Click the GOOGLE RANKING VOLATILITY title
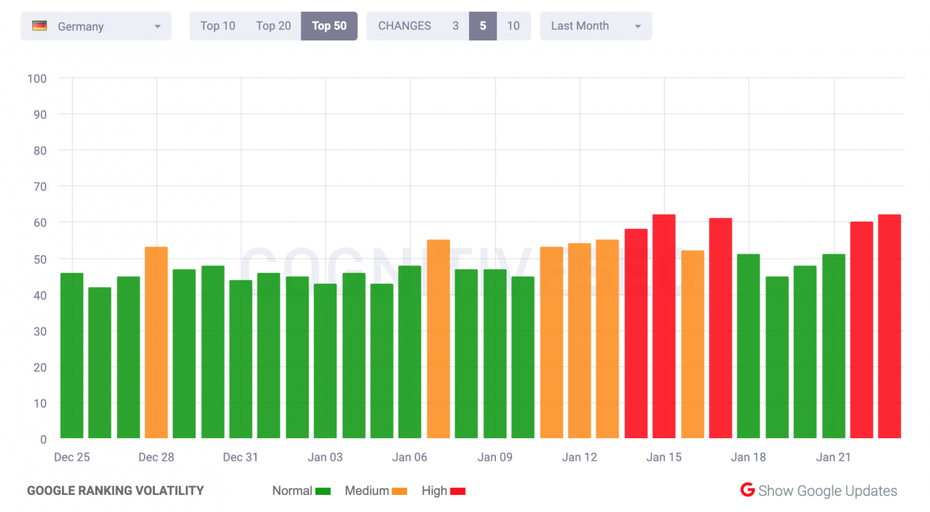Image resolution: width=930 pixels, height=512 pixels. 115,491
